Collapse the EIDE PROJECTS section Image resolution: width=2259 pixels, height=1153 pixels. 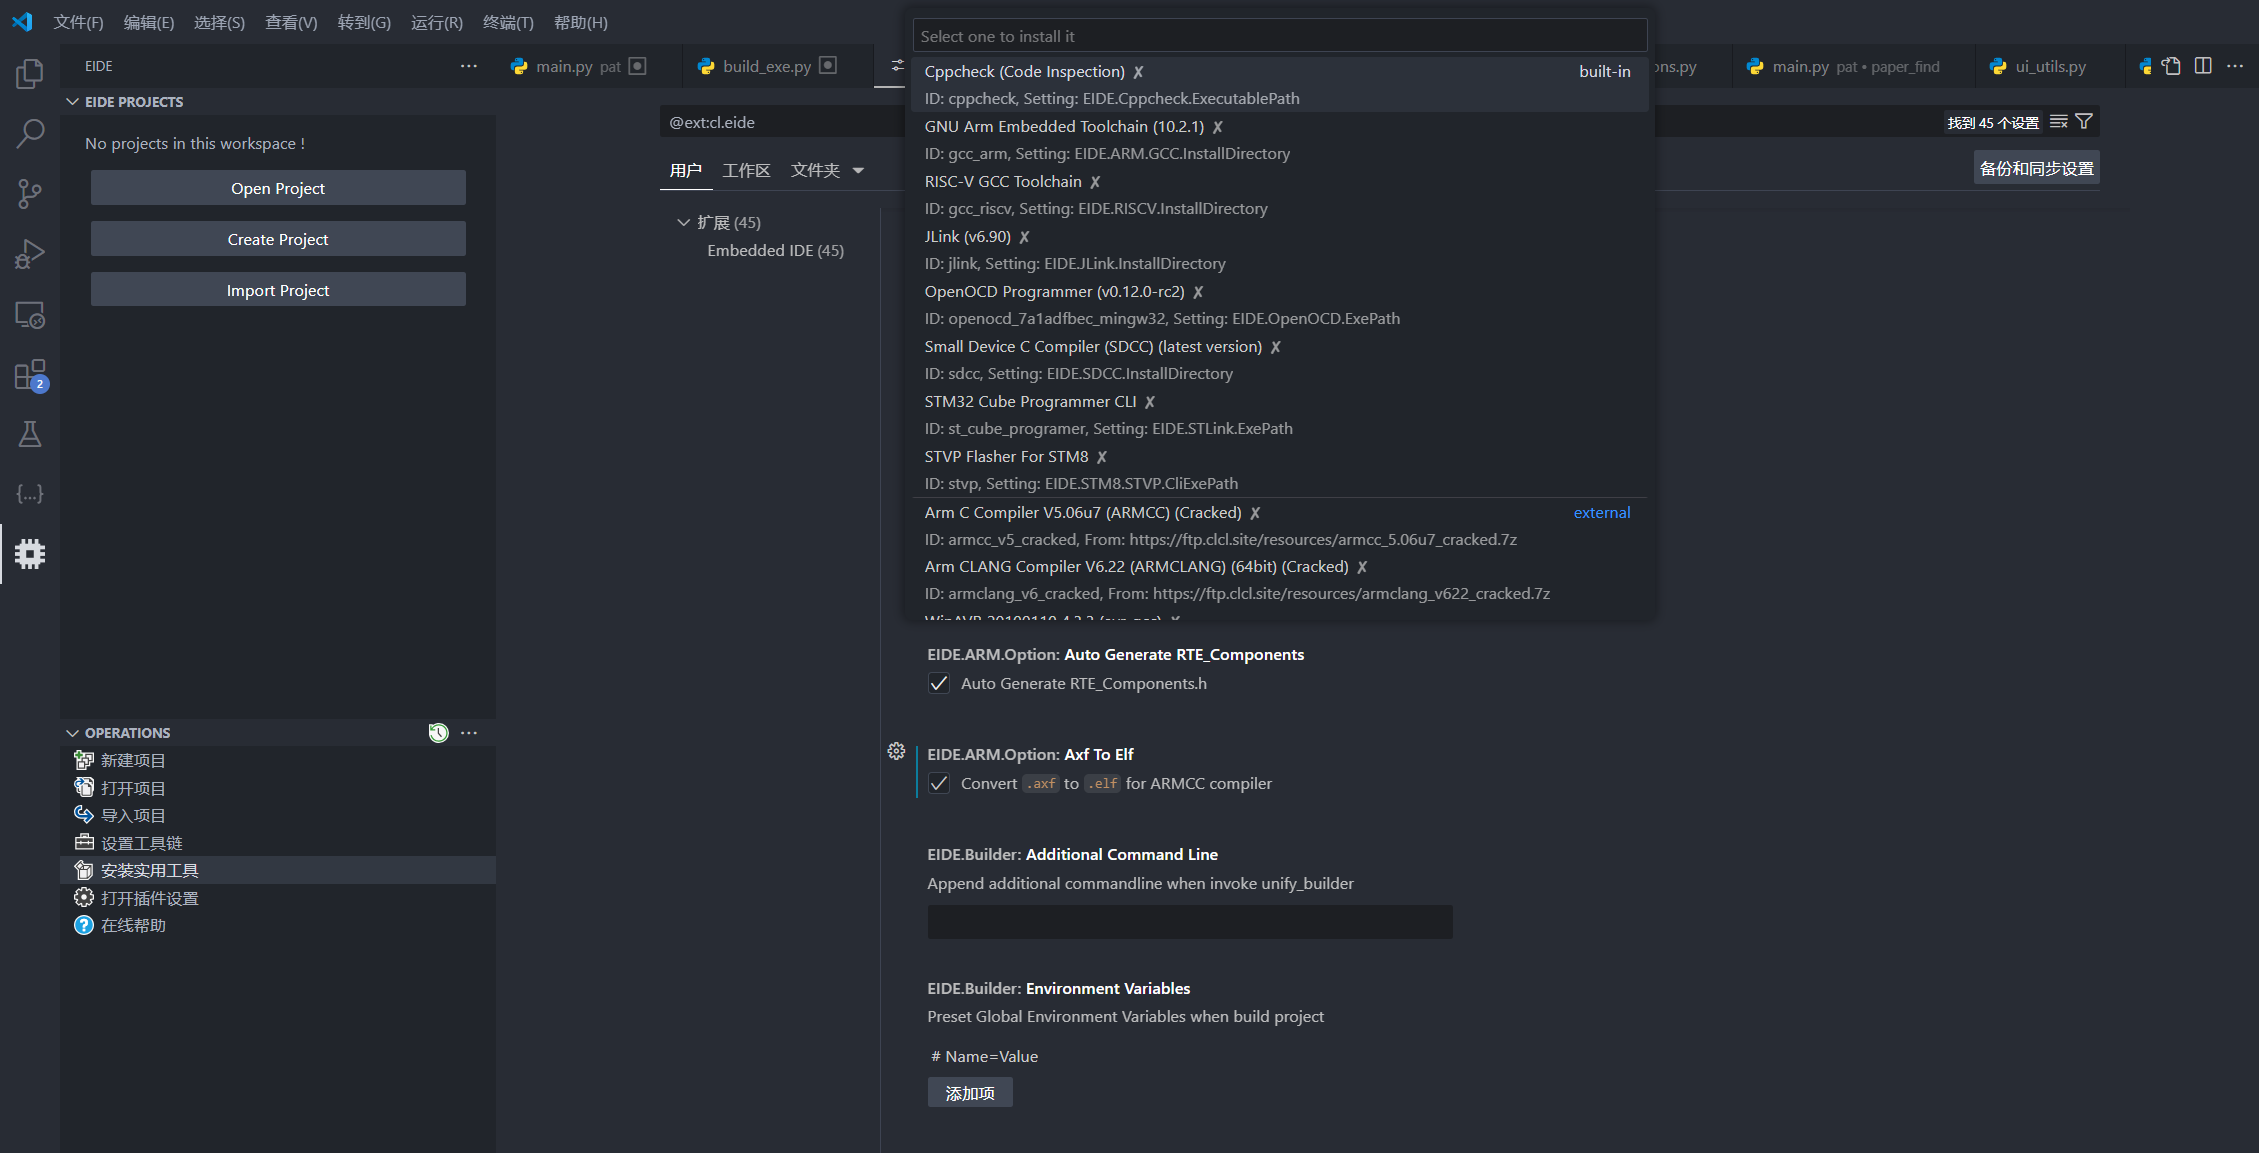pyautogui.click(x=72, y=101)
